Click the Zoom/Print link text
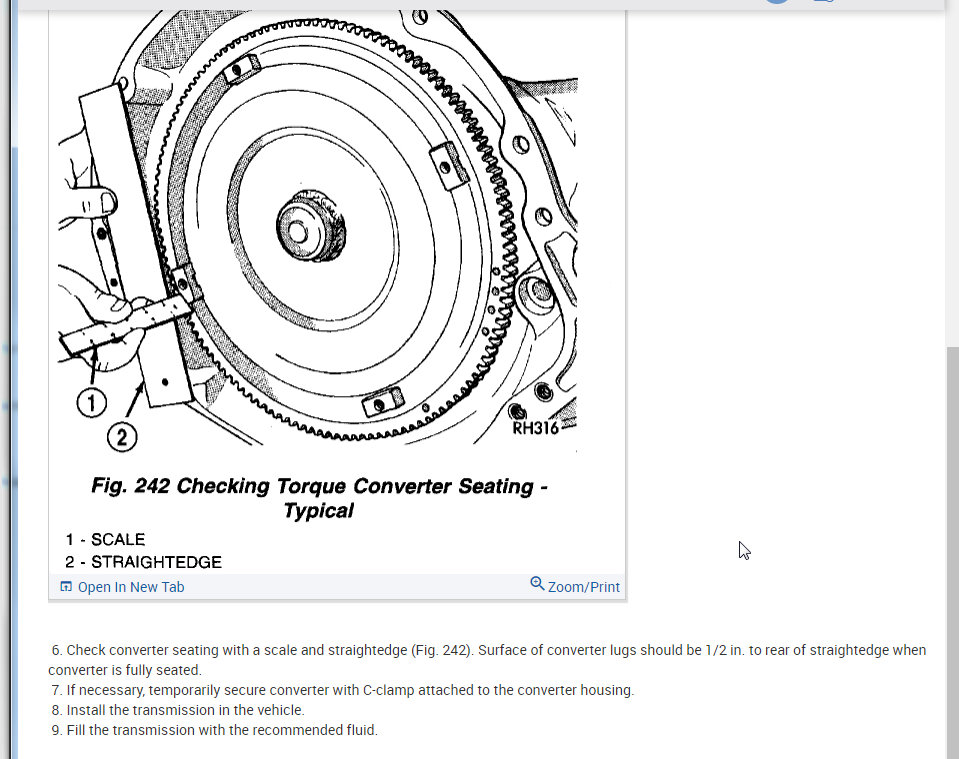This screenshot has width=959, height=759. (x=583, y=587)
